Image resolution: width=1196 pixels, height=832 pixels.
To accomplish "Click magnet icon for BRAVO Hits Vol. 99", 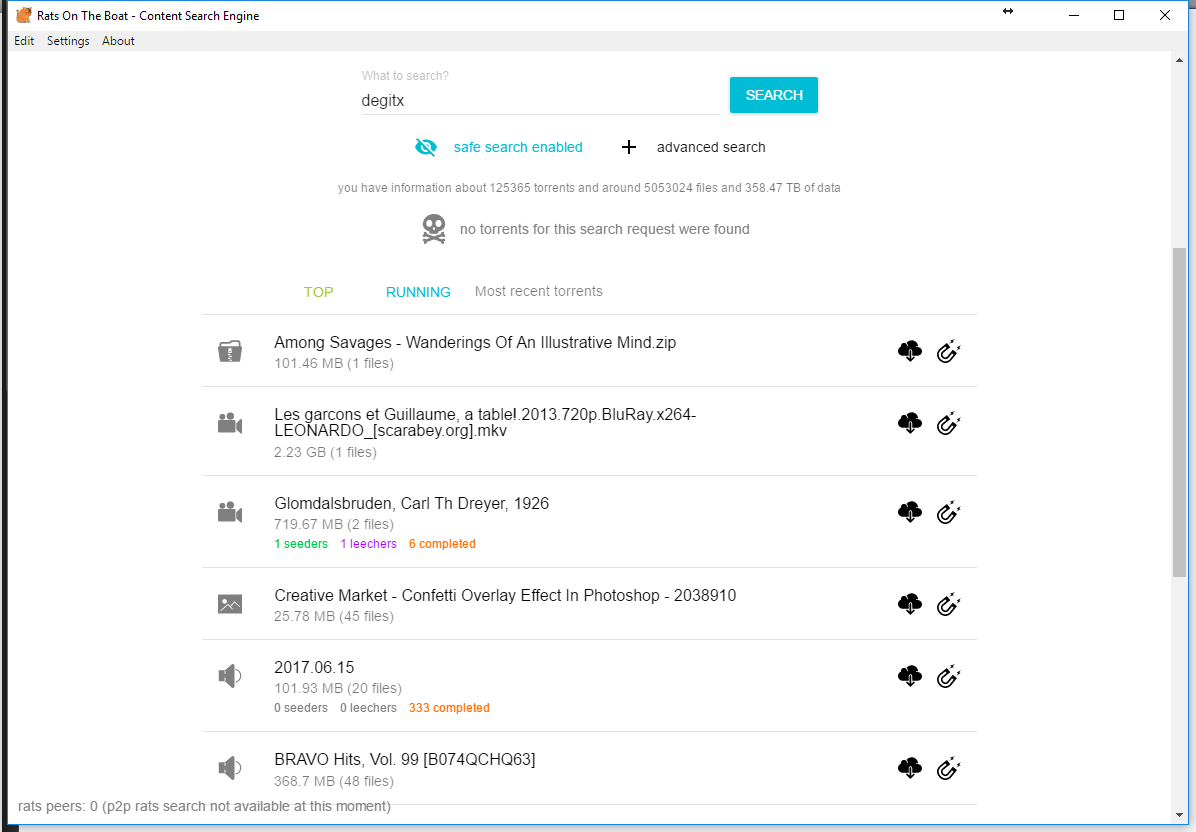I will point(948,768).
